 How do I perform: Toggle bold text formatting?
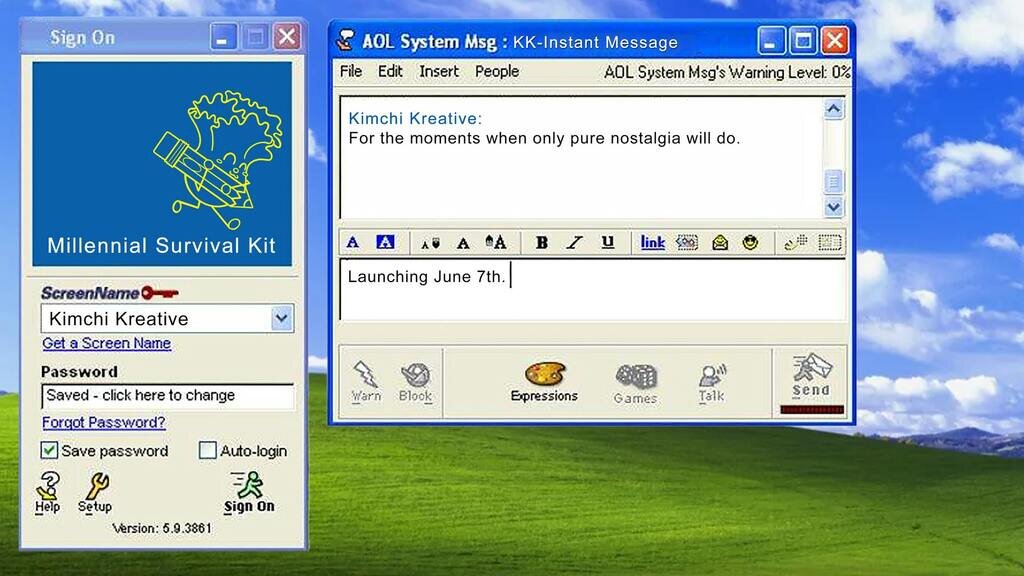coord(541,242)
